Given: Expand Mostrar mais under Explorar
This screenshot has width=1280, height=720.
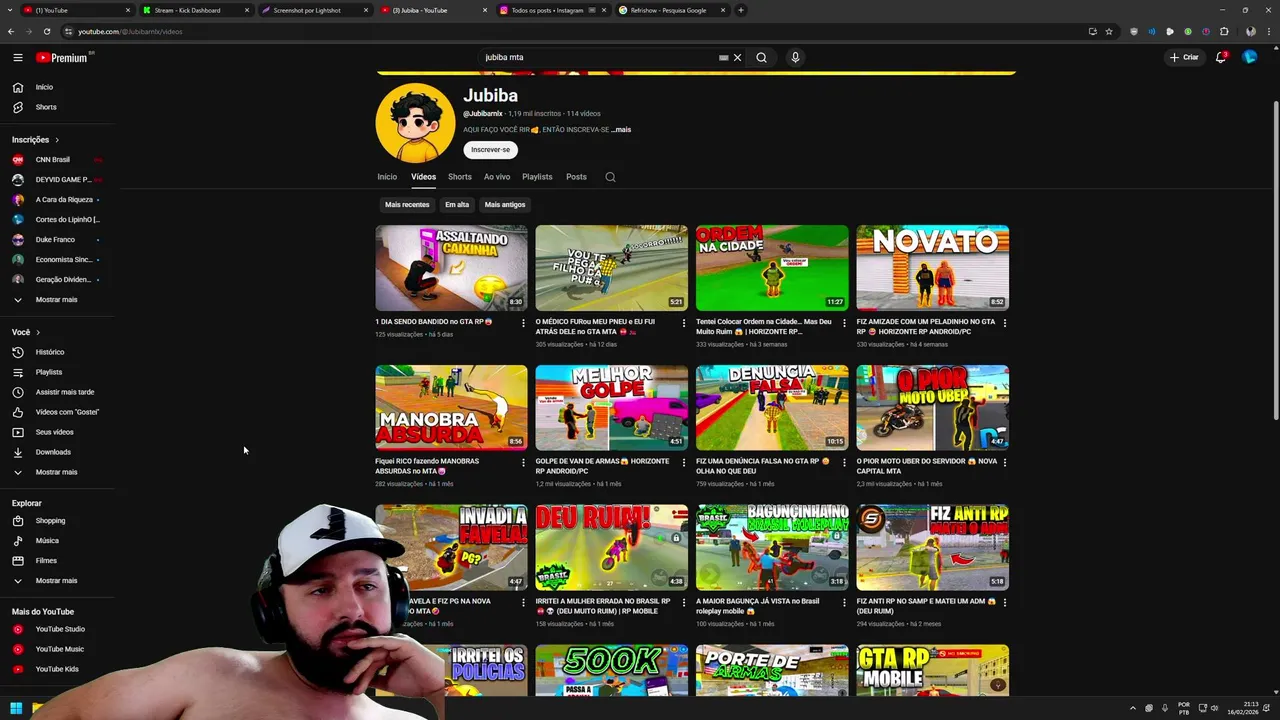Looking at the screenshot, I should [x=57, y=580].
